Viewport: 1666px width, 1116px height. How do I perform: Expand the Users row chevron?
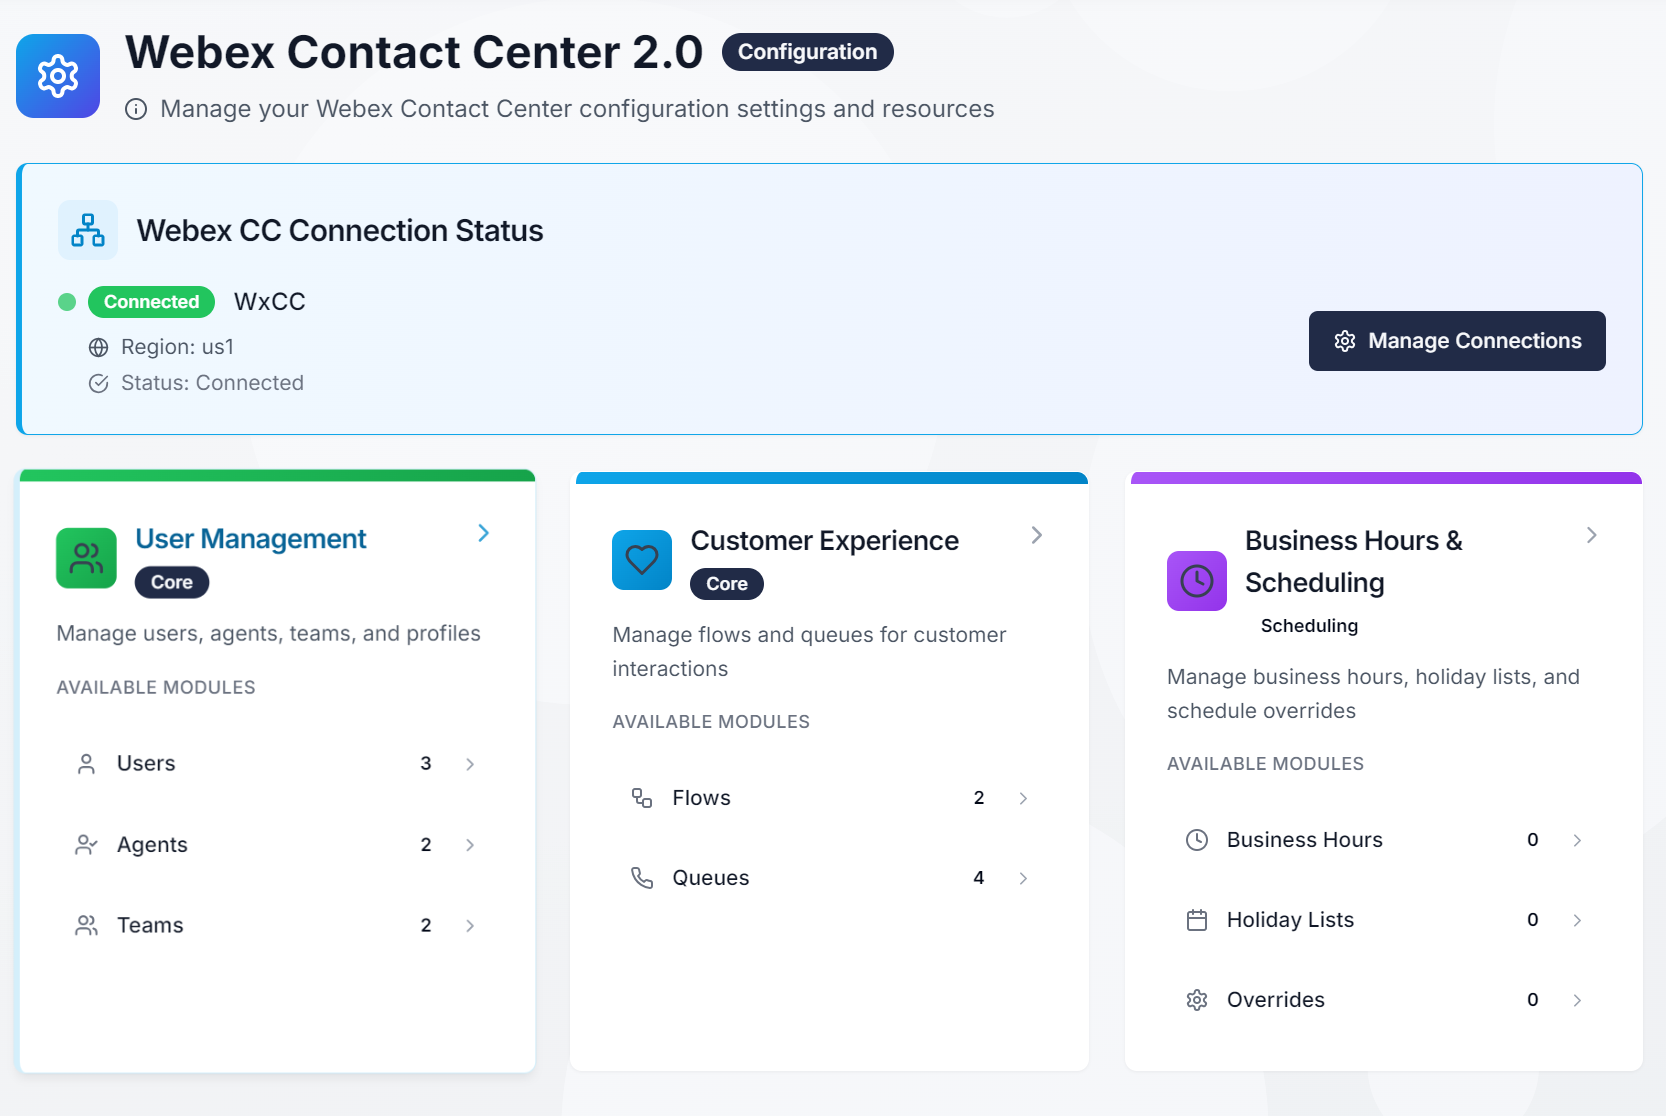pos(470,763)
